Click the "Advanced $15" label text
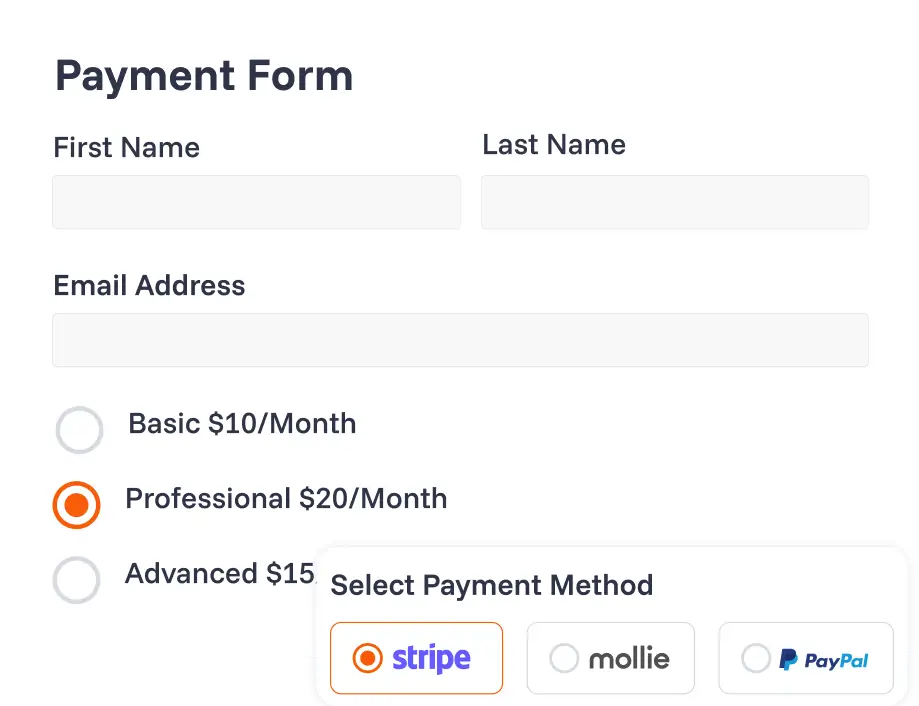 [220, 574]
